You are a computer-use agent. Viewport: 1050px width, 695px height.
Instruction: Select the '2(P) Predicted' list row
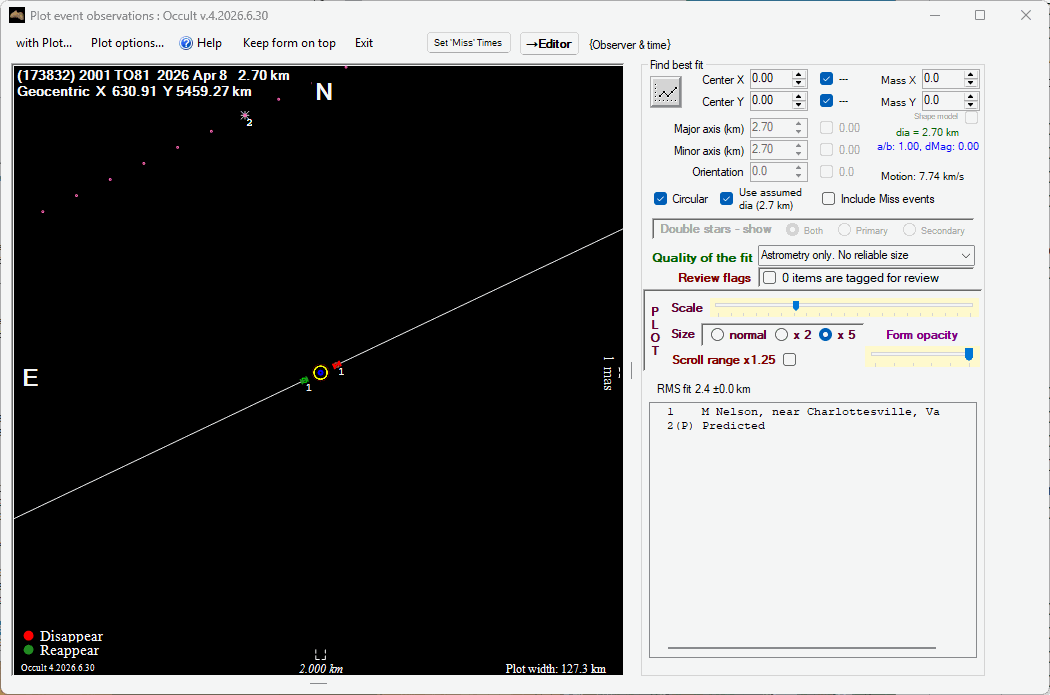[x=715, y=426]
